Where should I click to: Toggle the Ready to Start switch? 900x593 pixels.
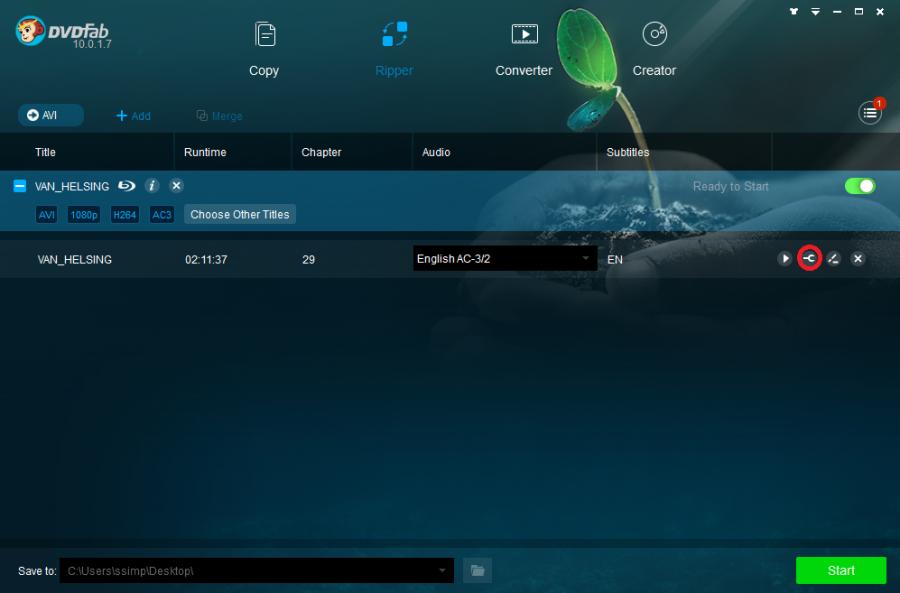(x=860, y=186)
